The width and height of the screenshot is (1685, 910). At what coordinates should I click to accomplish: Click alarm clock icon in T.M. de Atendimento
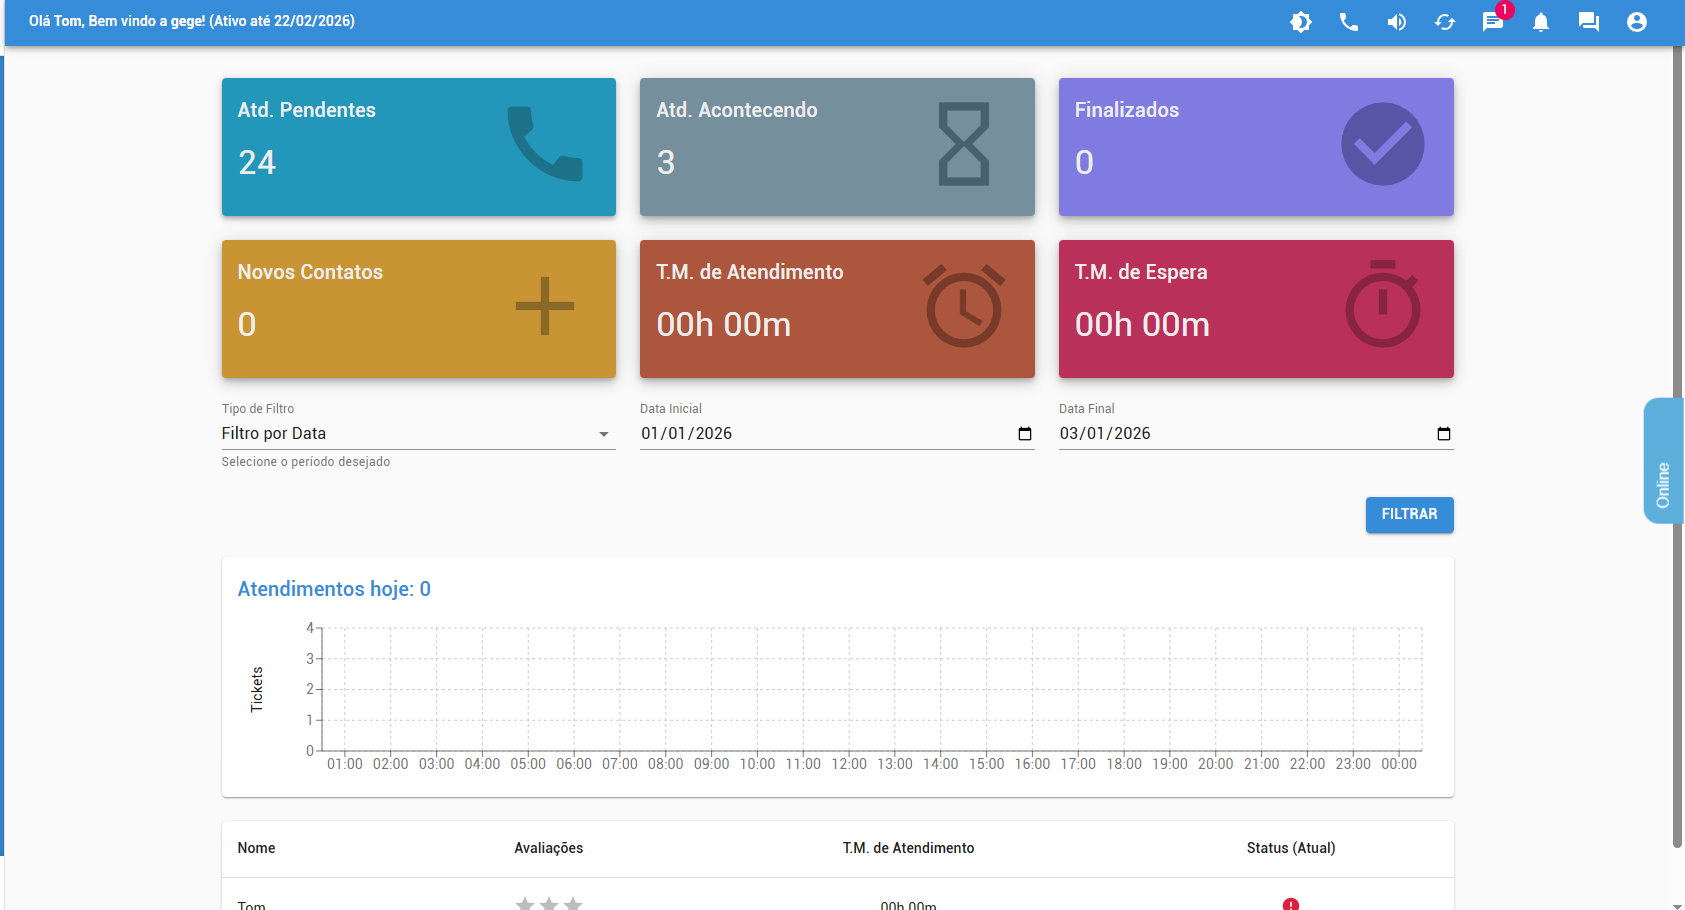coord(964,306)
